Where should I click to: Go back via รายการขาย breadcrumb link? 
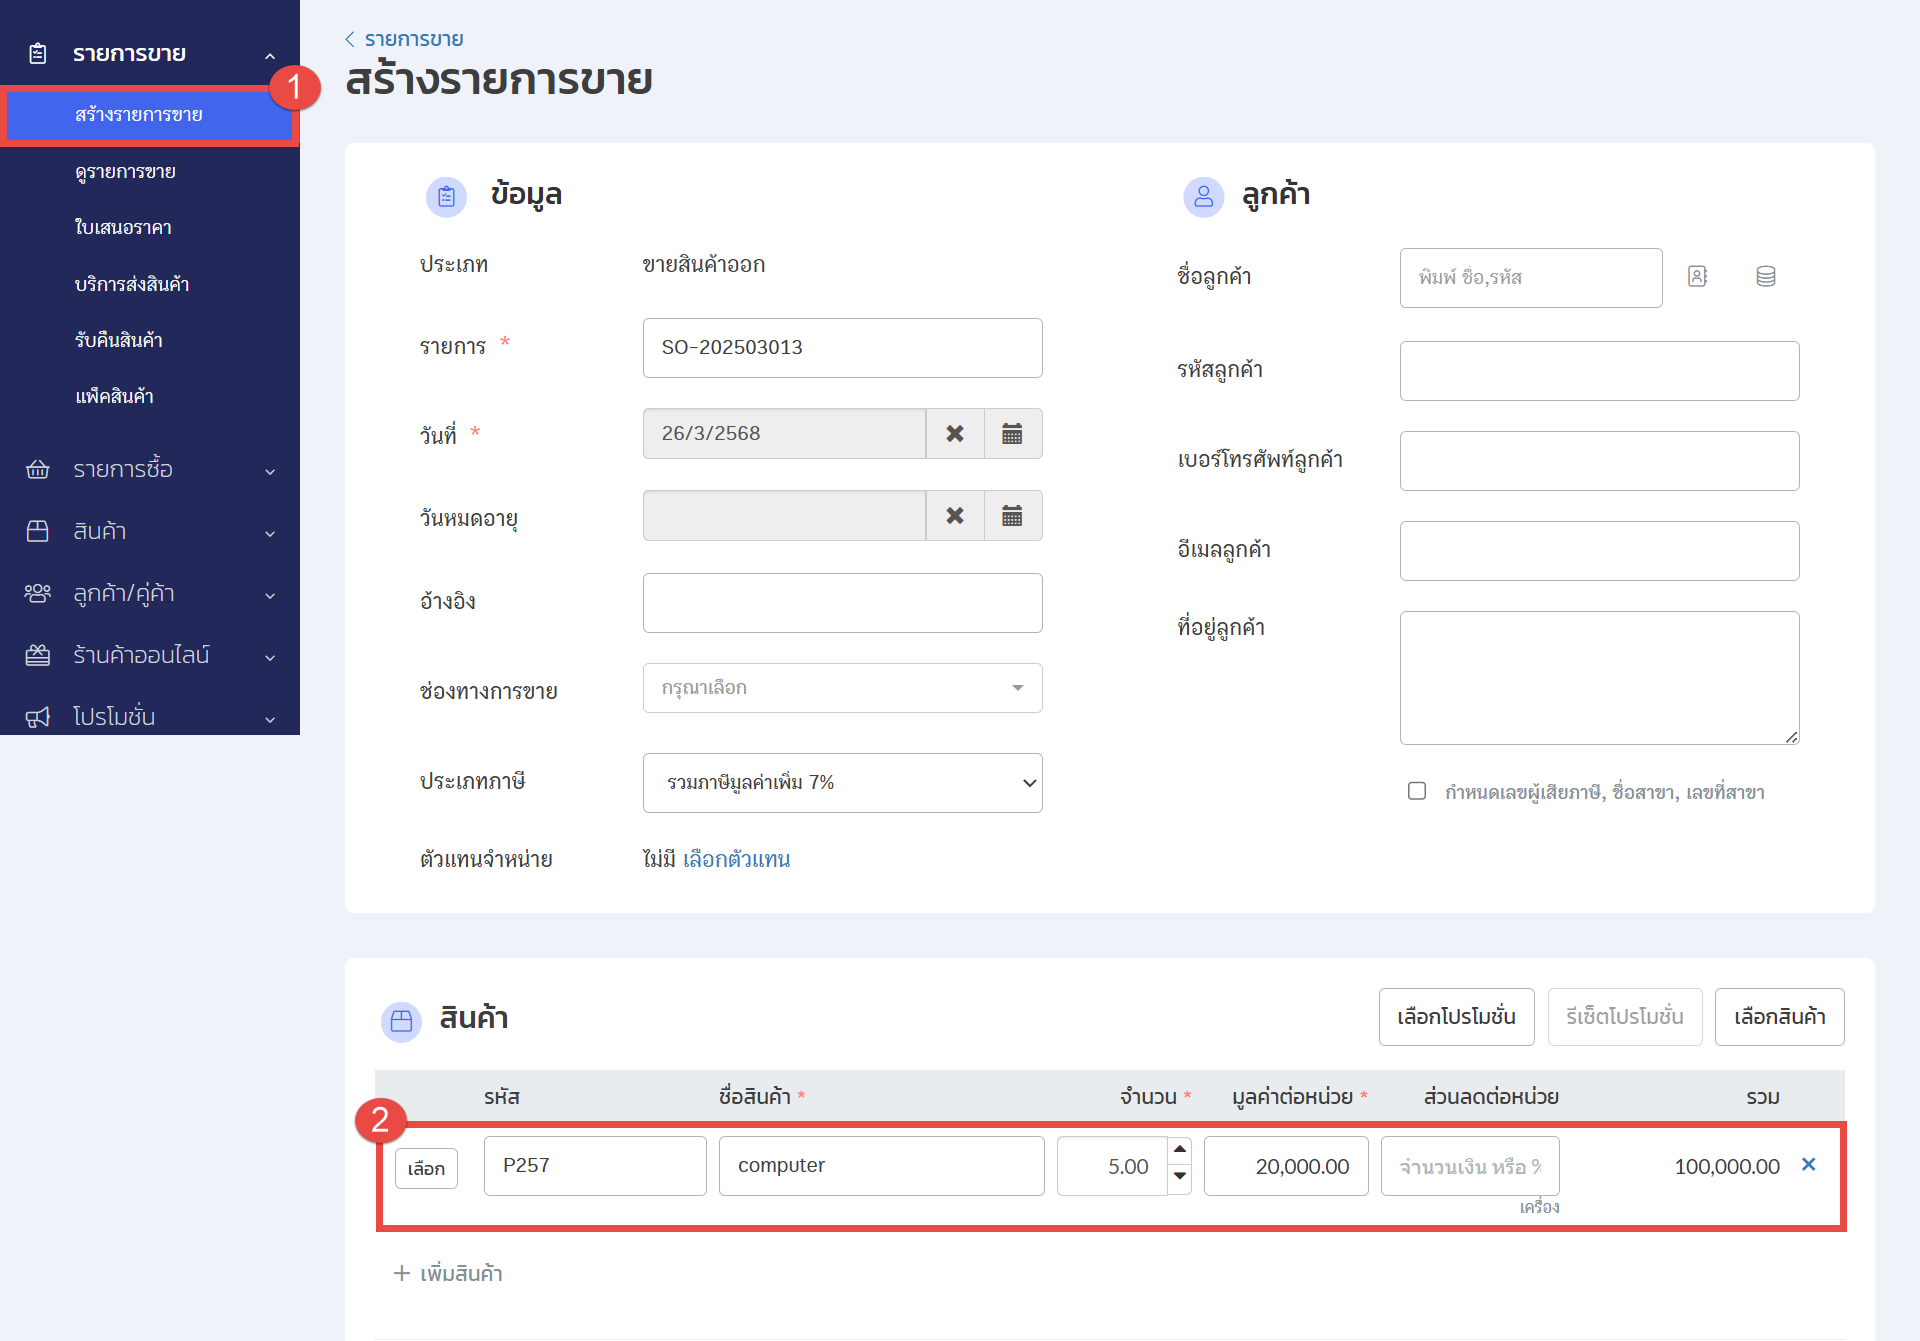(x=414, y=39)
